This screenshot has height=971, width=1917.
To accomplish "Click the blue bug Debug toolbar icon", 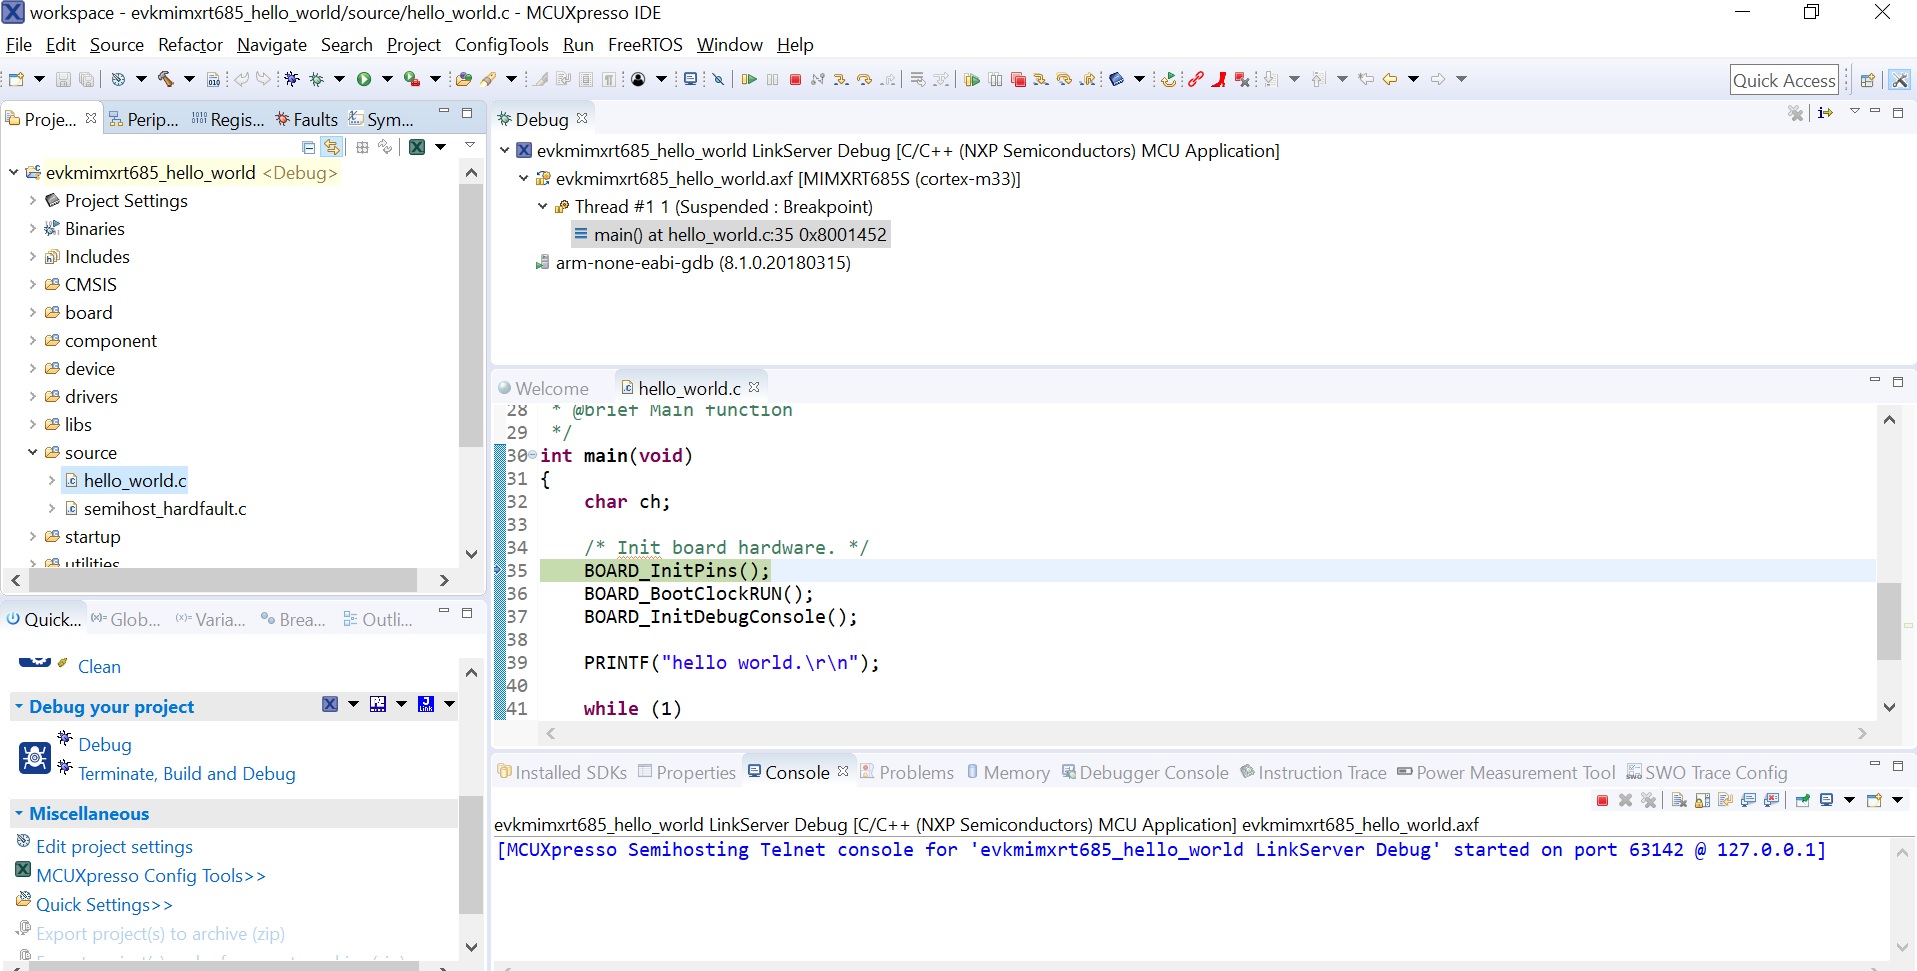I will pyautogui.click(x=292, y=79).
